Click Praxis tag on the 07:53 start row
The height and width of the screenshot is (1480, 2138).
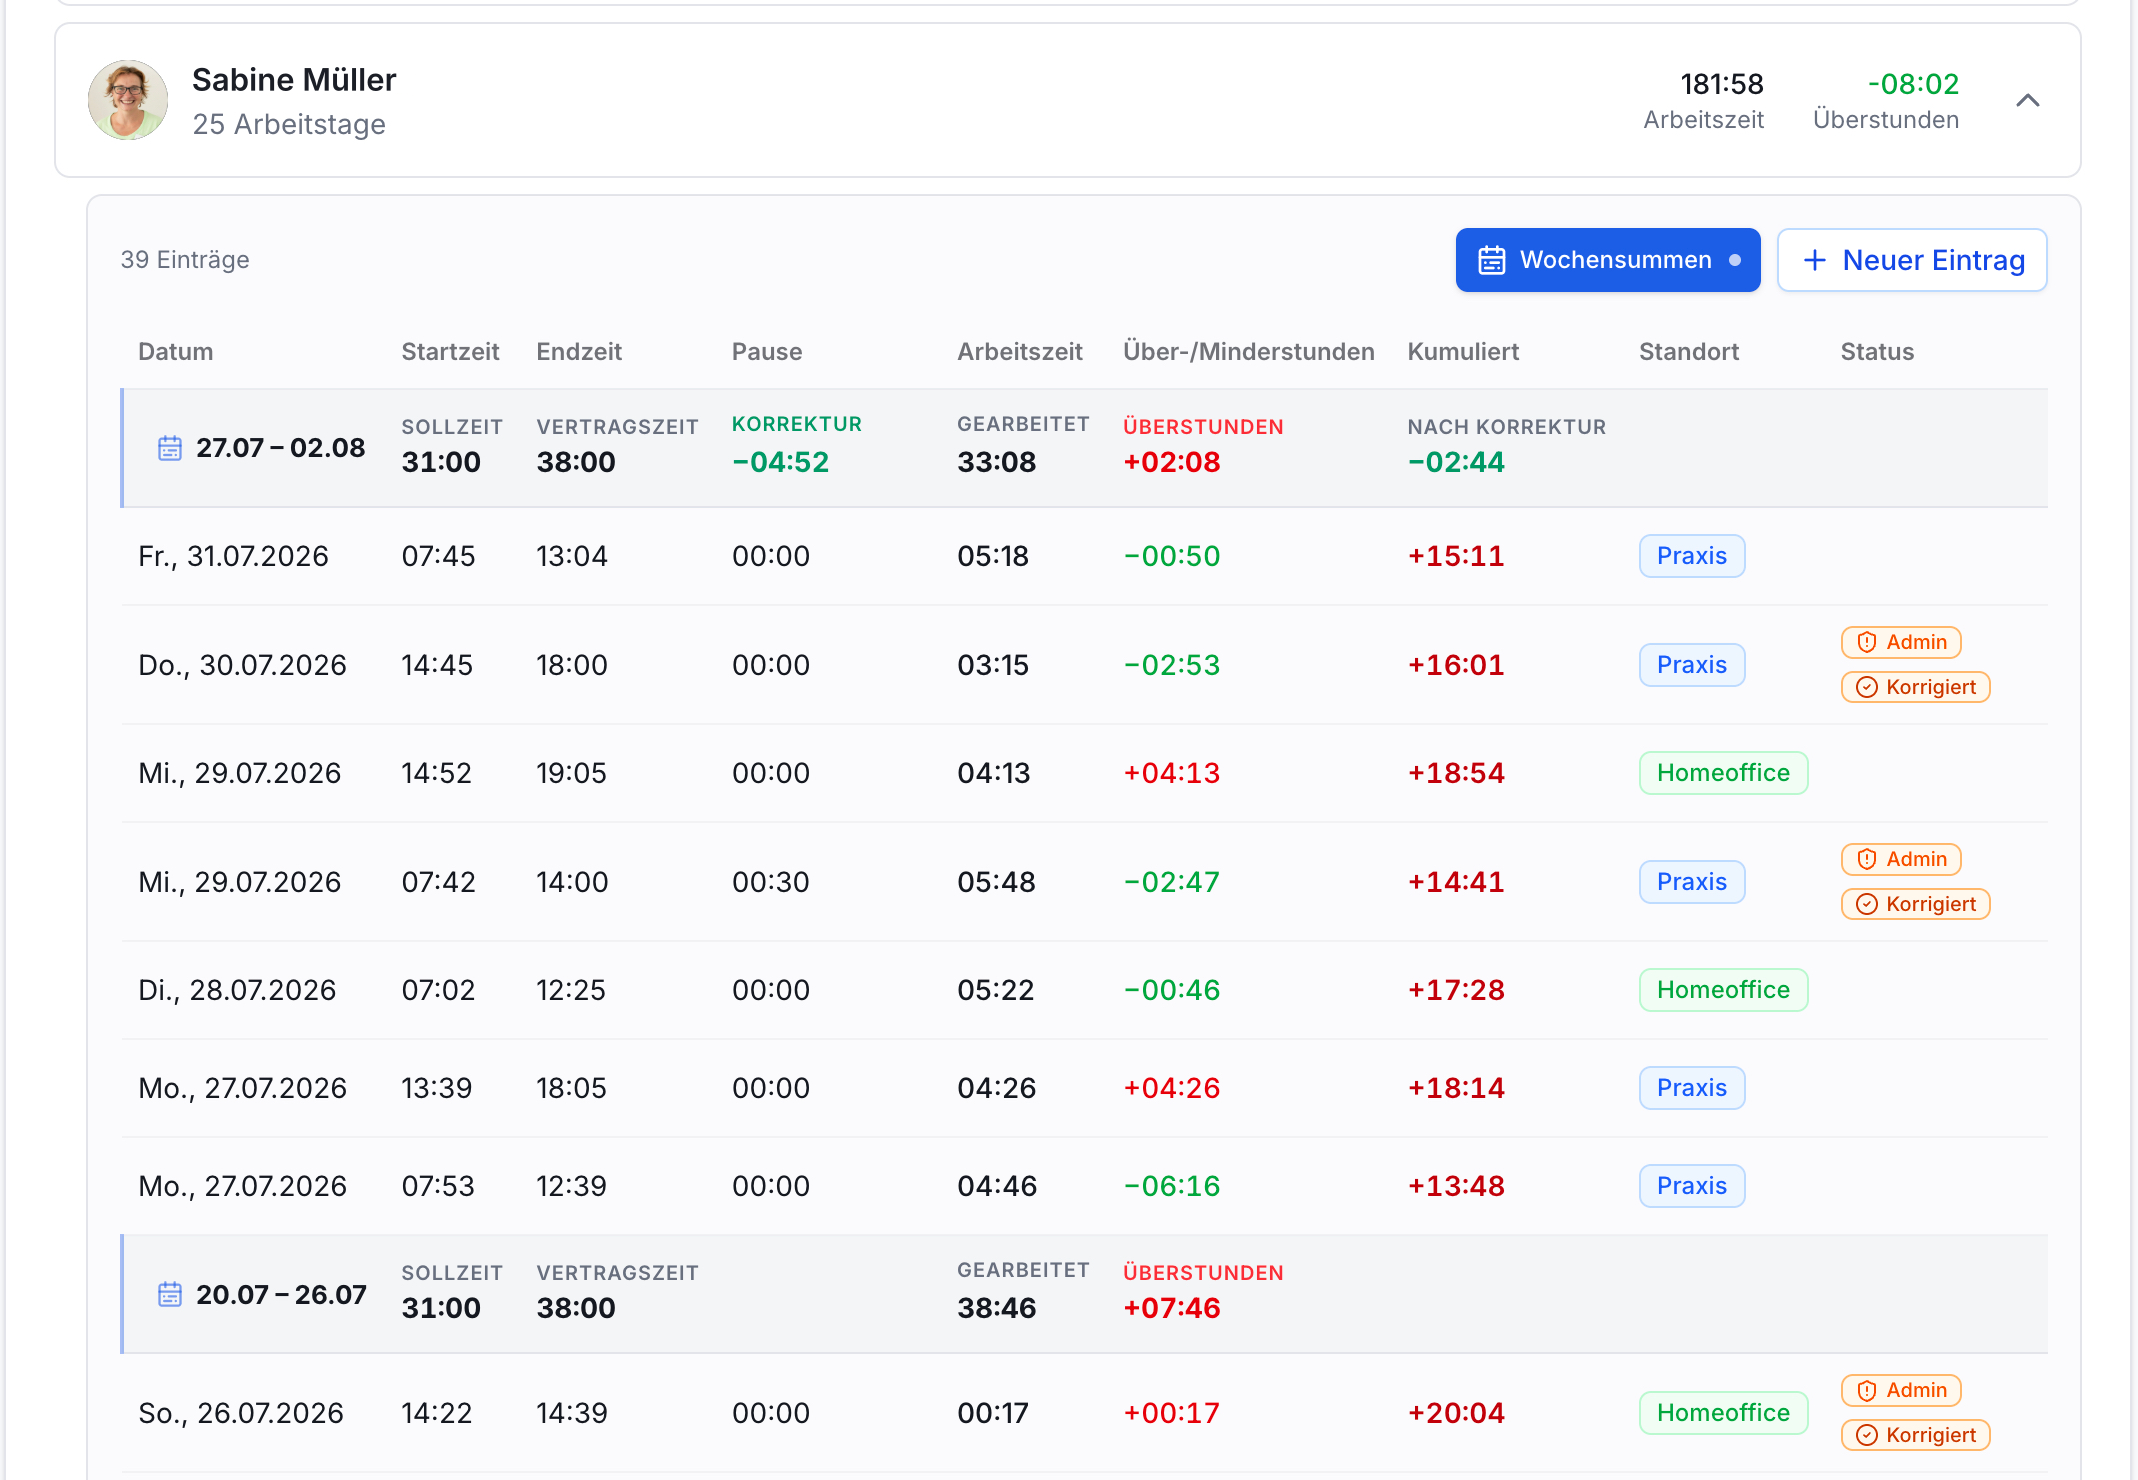pos(1691,1186)
